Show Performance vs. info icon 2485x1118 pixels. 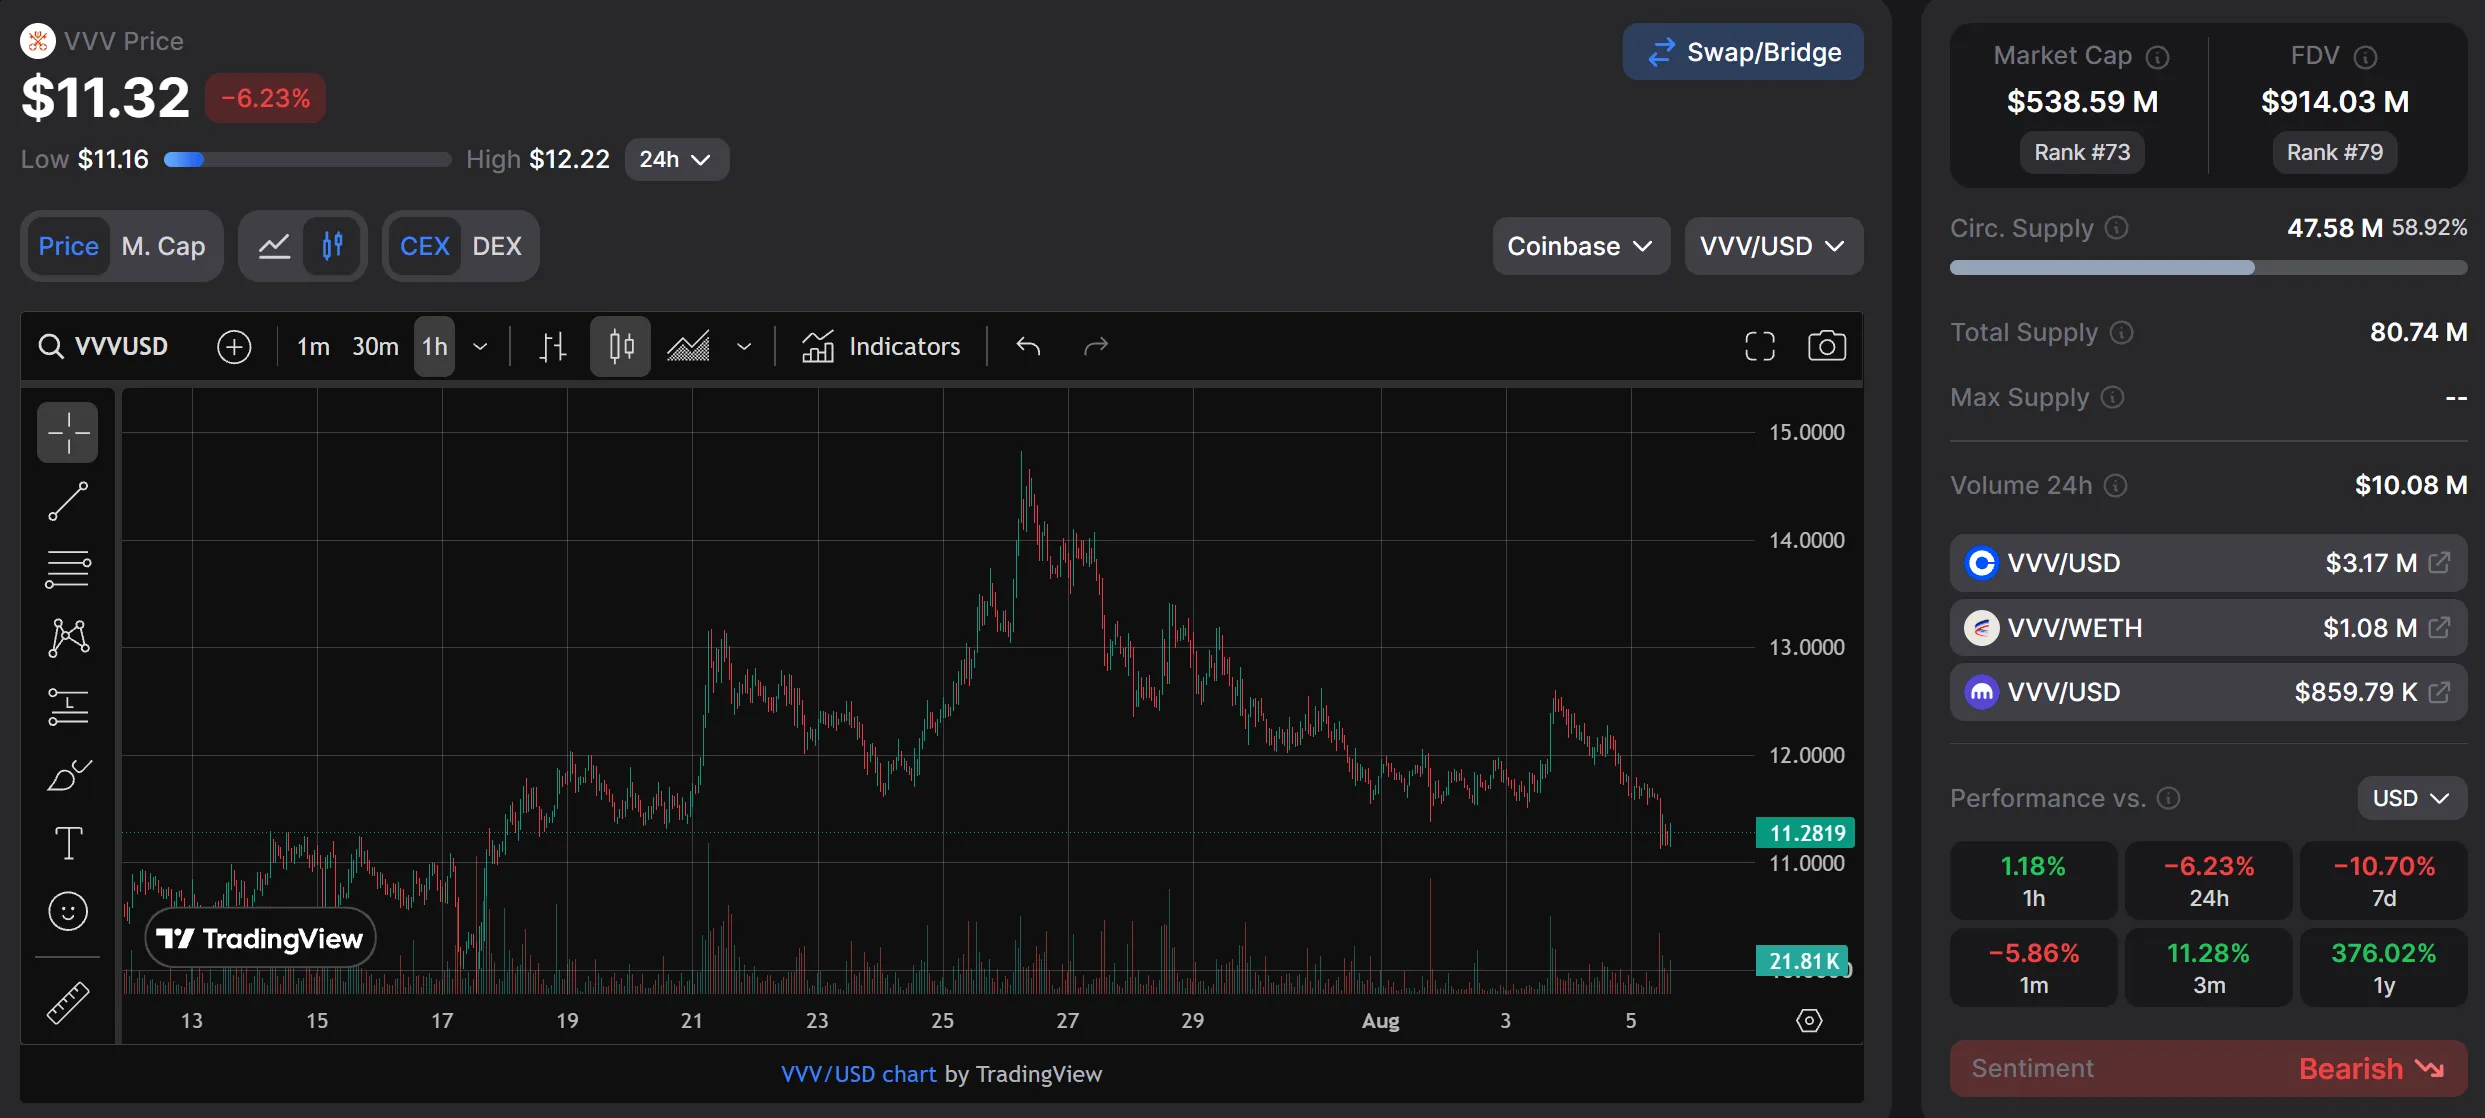(x=2168, y=798)
